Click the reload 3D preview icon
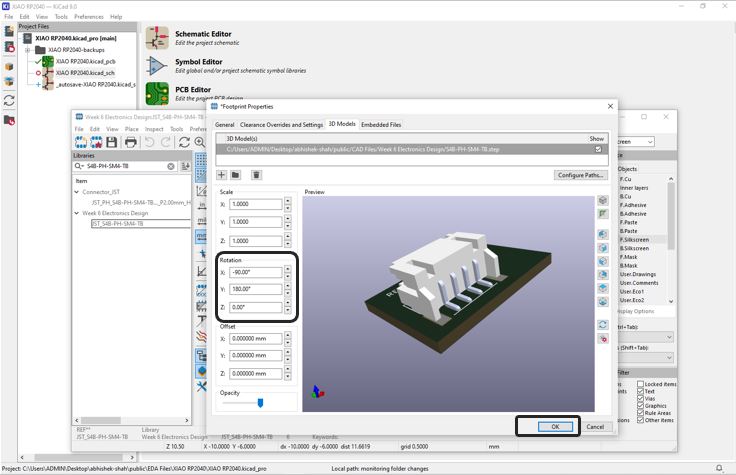This screenshot has height=475, width=736. (603, 324)
